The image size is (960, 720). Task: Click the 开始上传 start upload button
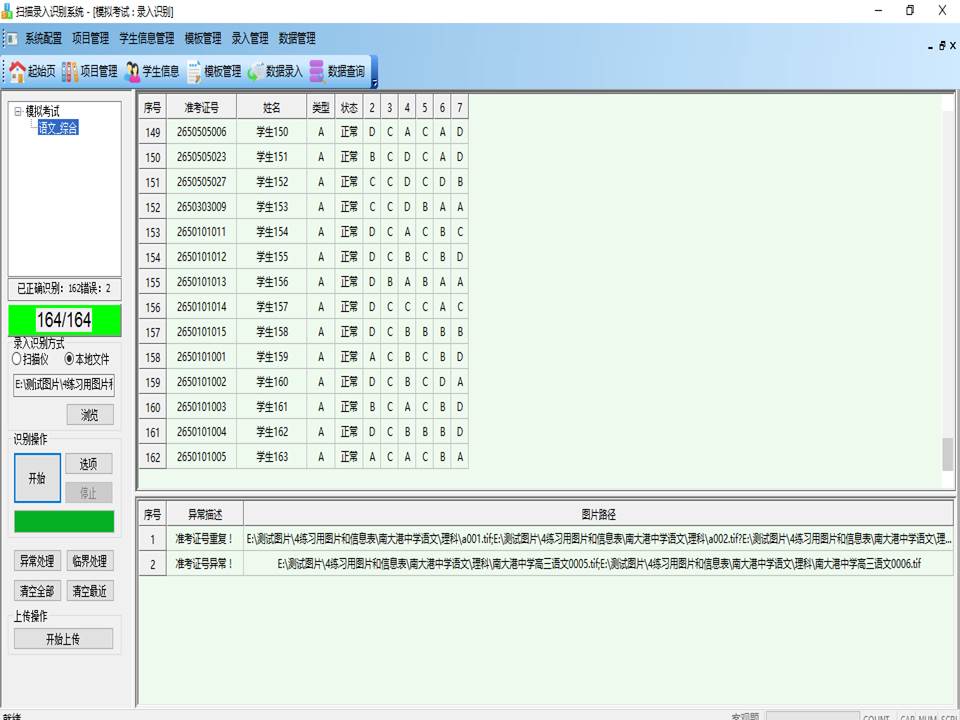coord(63,638)
